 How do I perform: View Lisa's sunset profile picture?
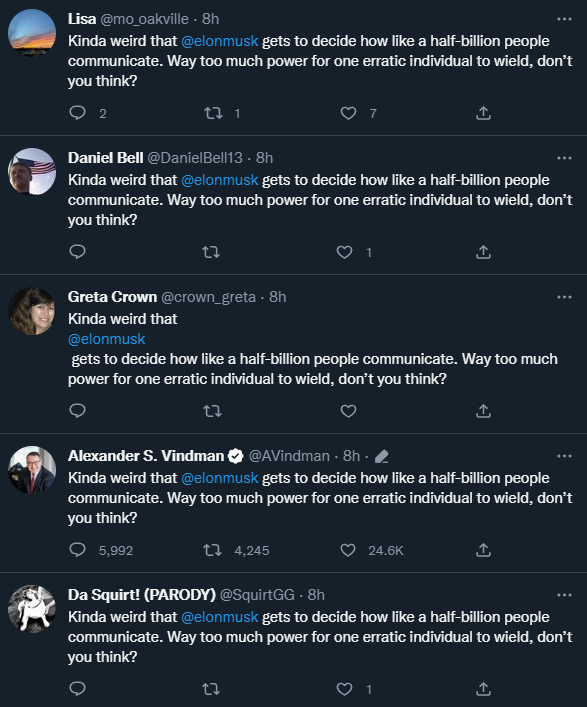pyautogui.click(x=32, y=32)
